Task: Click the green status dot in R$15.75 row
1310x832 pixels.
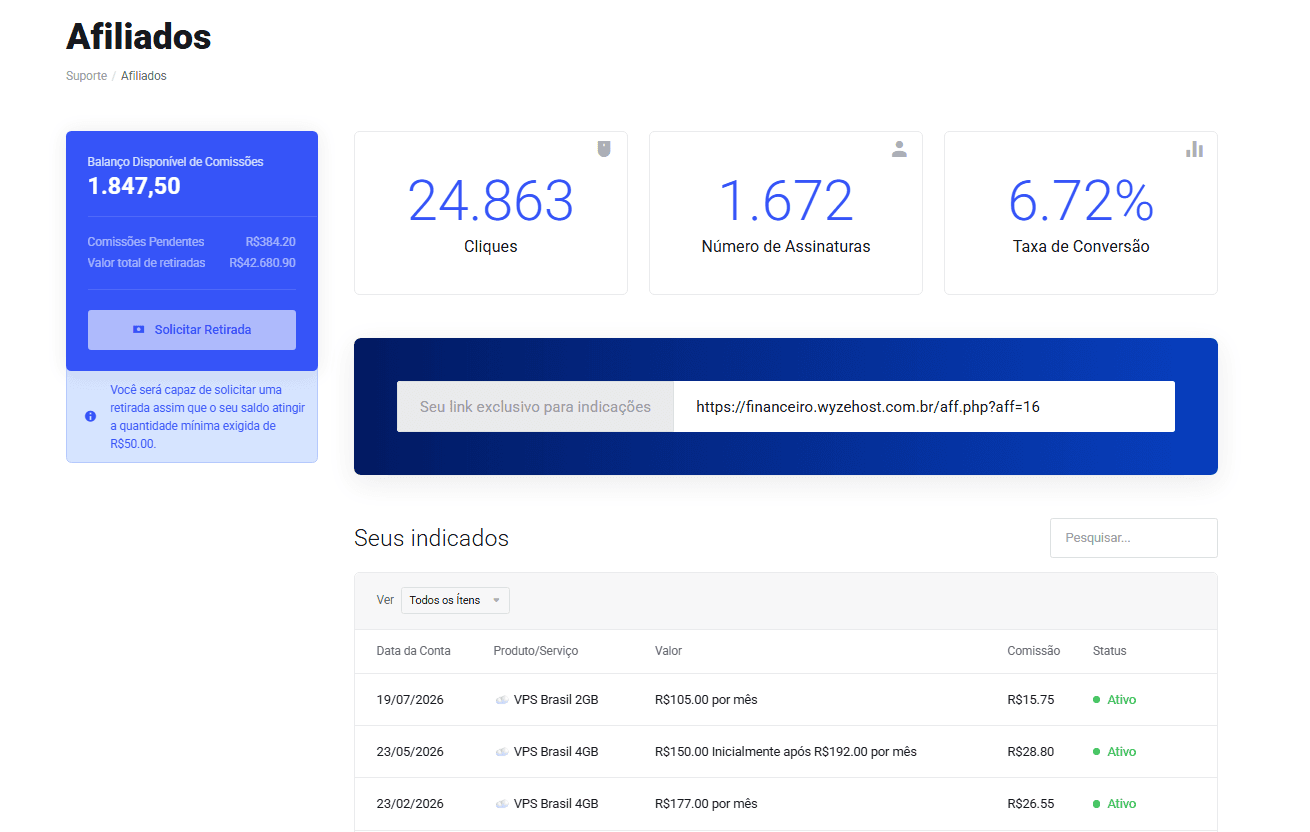Action: click(x=1097, y=700)
